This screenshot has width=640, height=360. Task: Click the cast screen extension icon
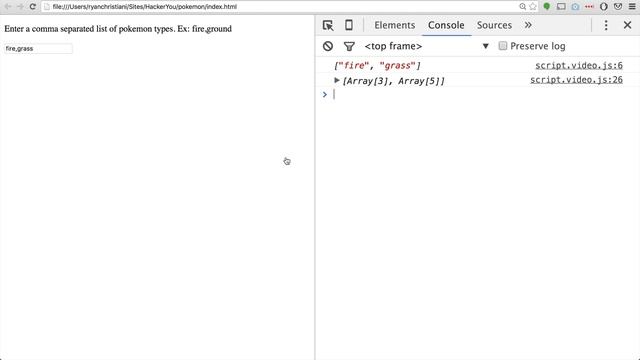pos(561,7)
